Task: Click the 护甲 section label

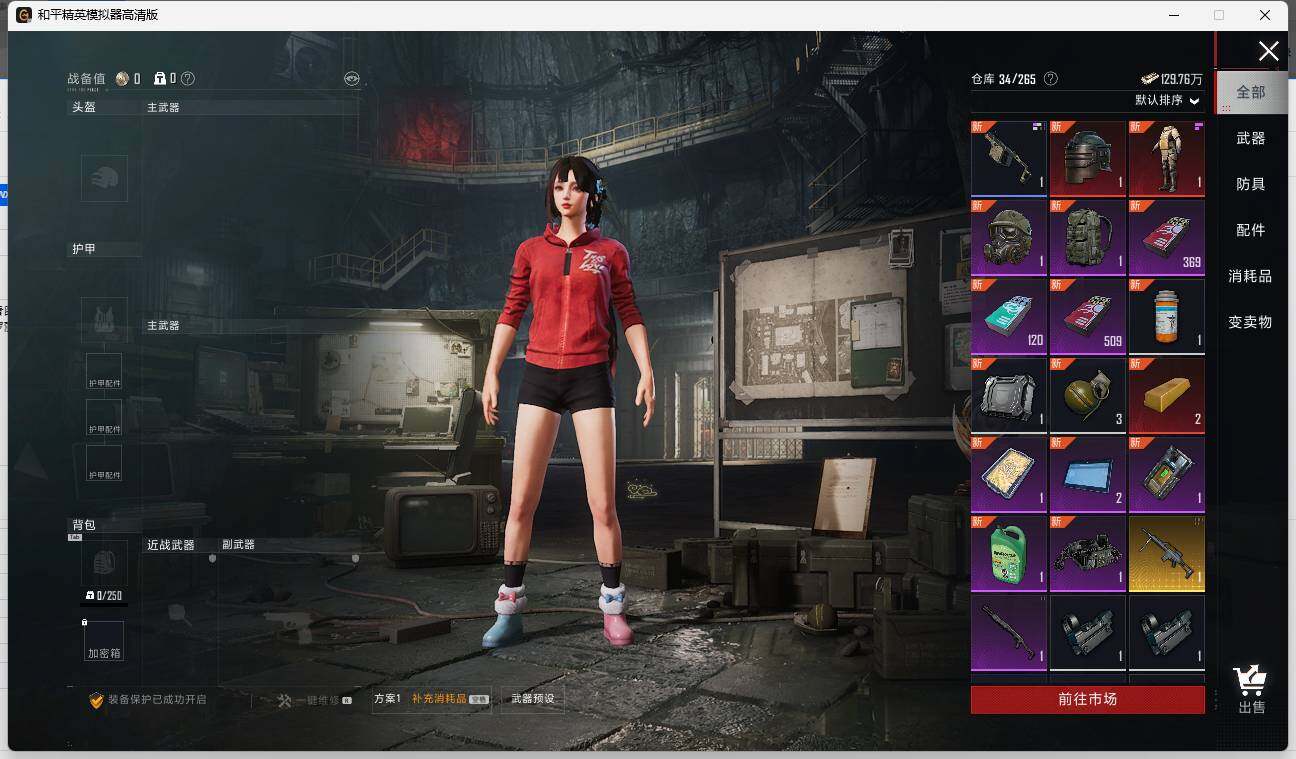Action: coord(84,249)
